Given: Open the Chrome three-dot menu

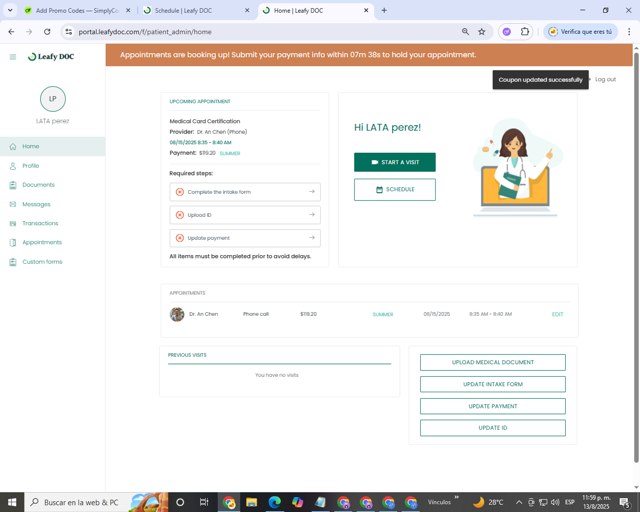Looking at the screenshot, I should pos(629,31).
